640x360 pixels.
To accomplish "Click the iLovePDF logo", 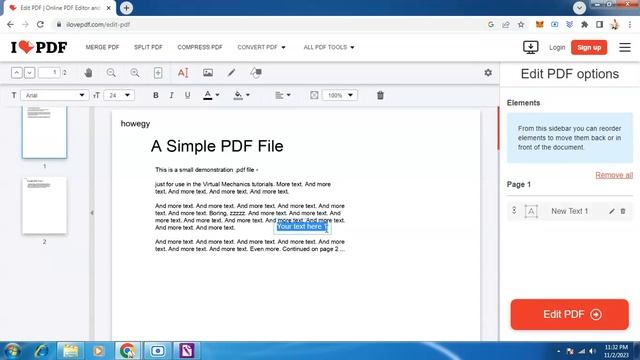I will coord(39,47).
